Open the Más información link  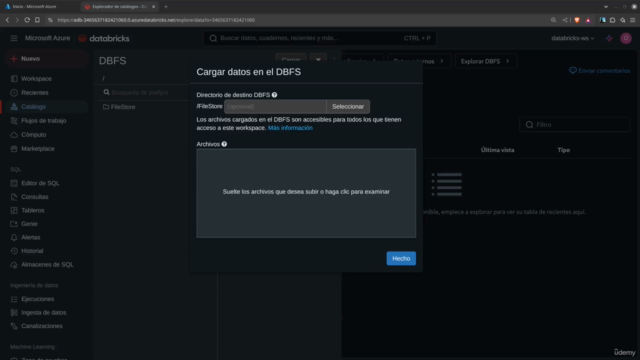tap(290, 128)
